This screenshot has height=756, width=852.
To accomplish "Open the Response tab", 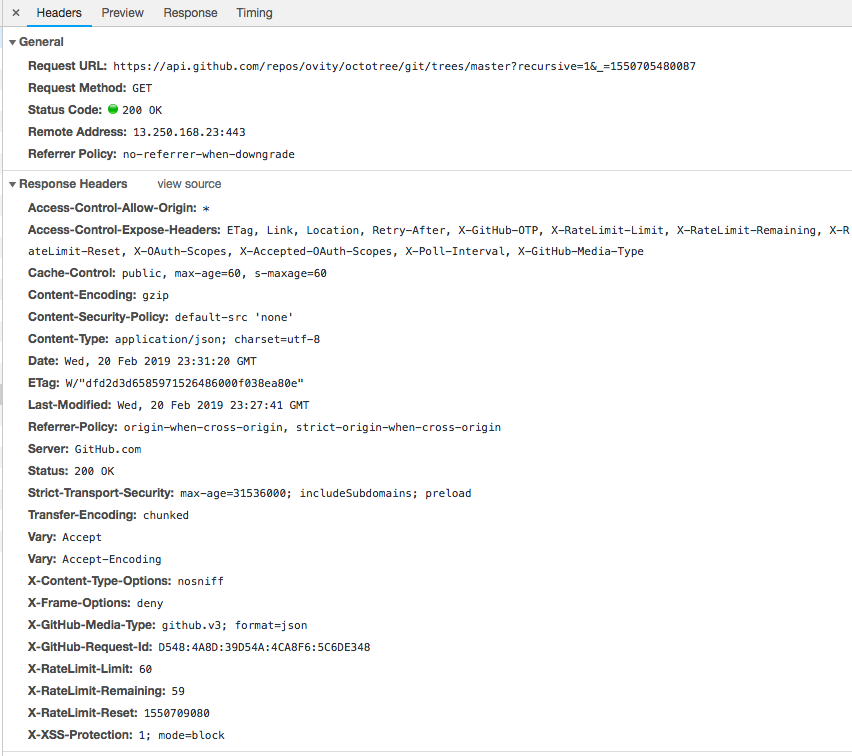I will (190, 13).
